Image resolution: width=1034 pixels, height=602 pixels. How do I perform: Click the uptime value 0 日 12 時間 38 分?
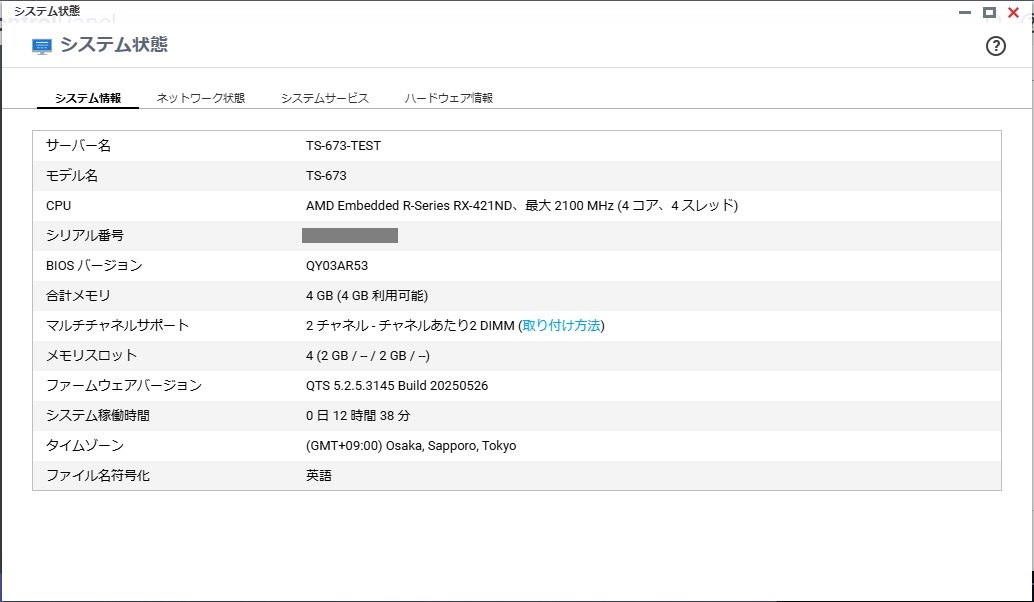[358, 416]
